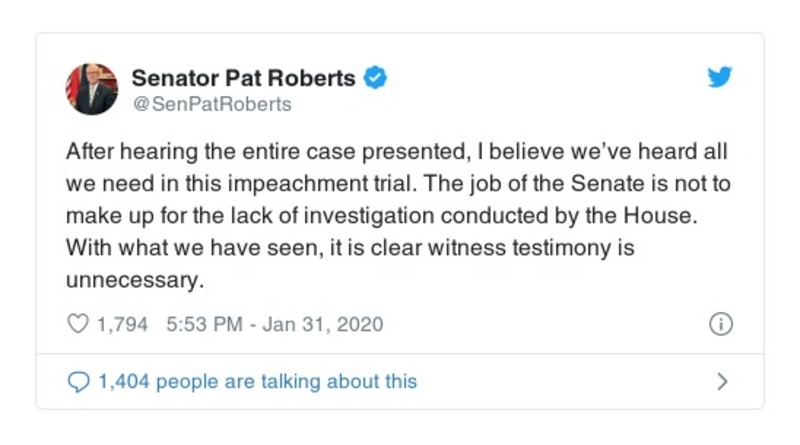800x445 pixels.
Task: Open the Twitter Ads info icon
Action: point(721,325)
